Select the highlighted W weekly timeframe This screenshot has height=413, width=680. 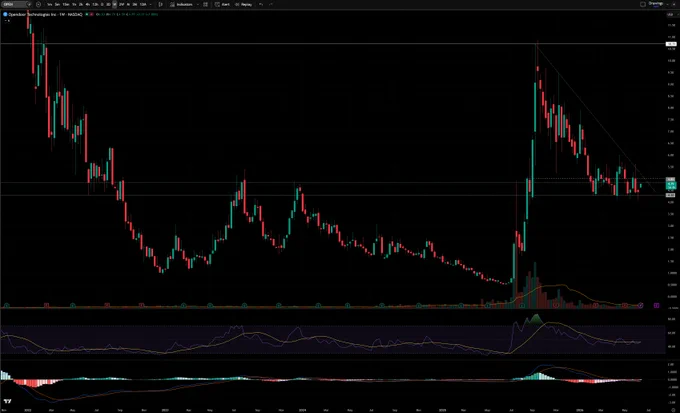tap(114, 4)
